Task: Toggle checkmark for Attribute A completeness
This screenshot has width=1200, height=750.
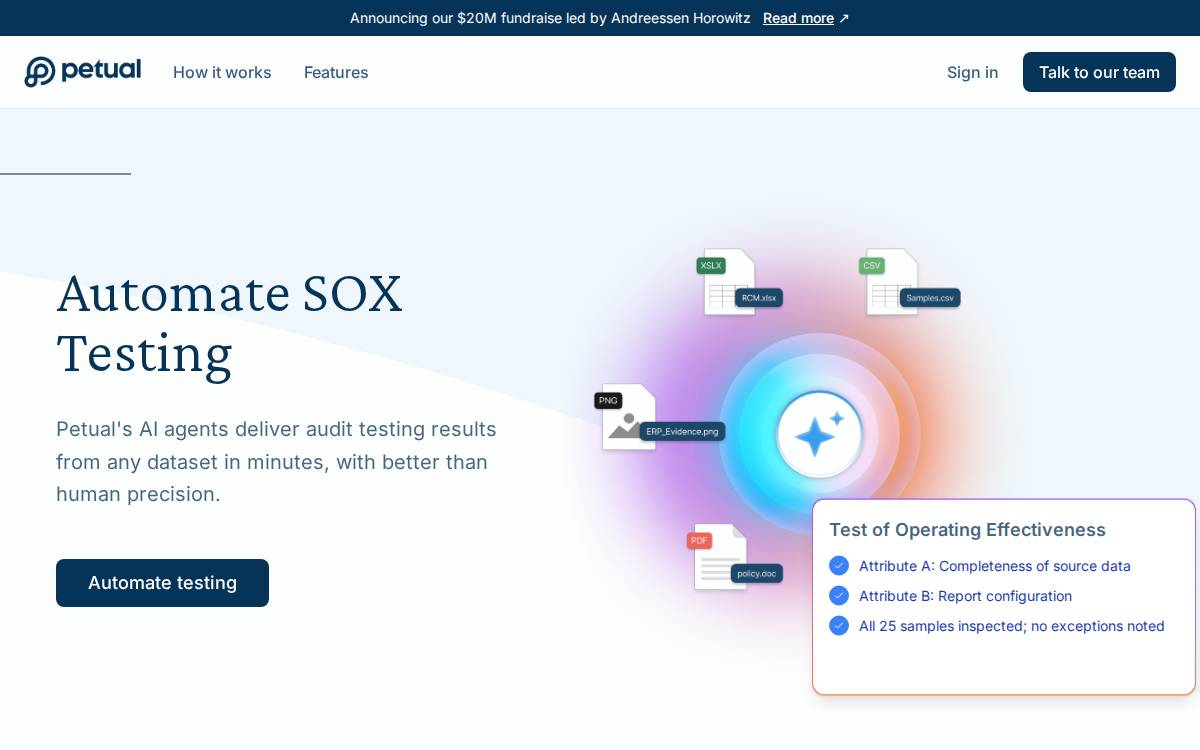Action: (x=839, y=566)
